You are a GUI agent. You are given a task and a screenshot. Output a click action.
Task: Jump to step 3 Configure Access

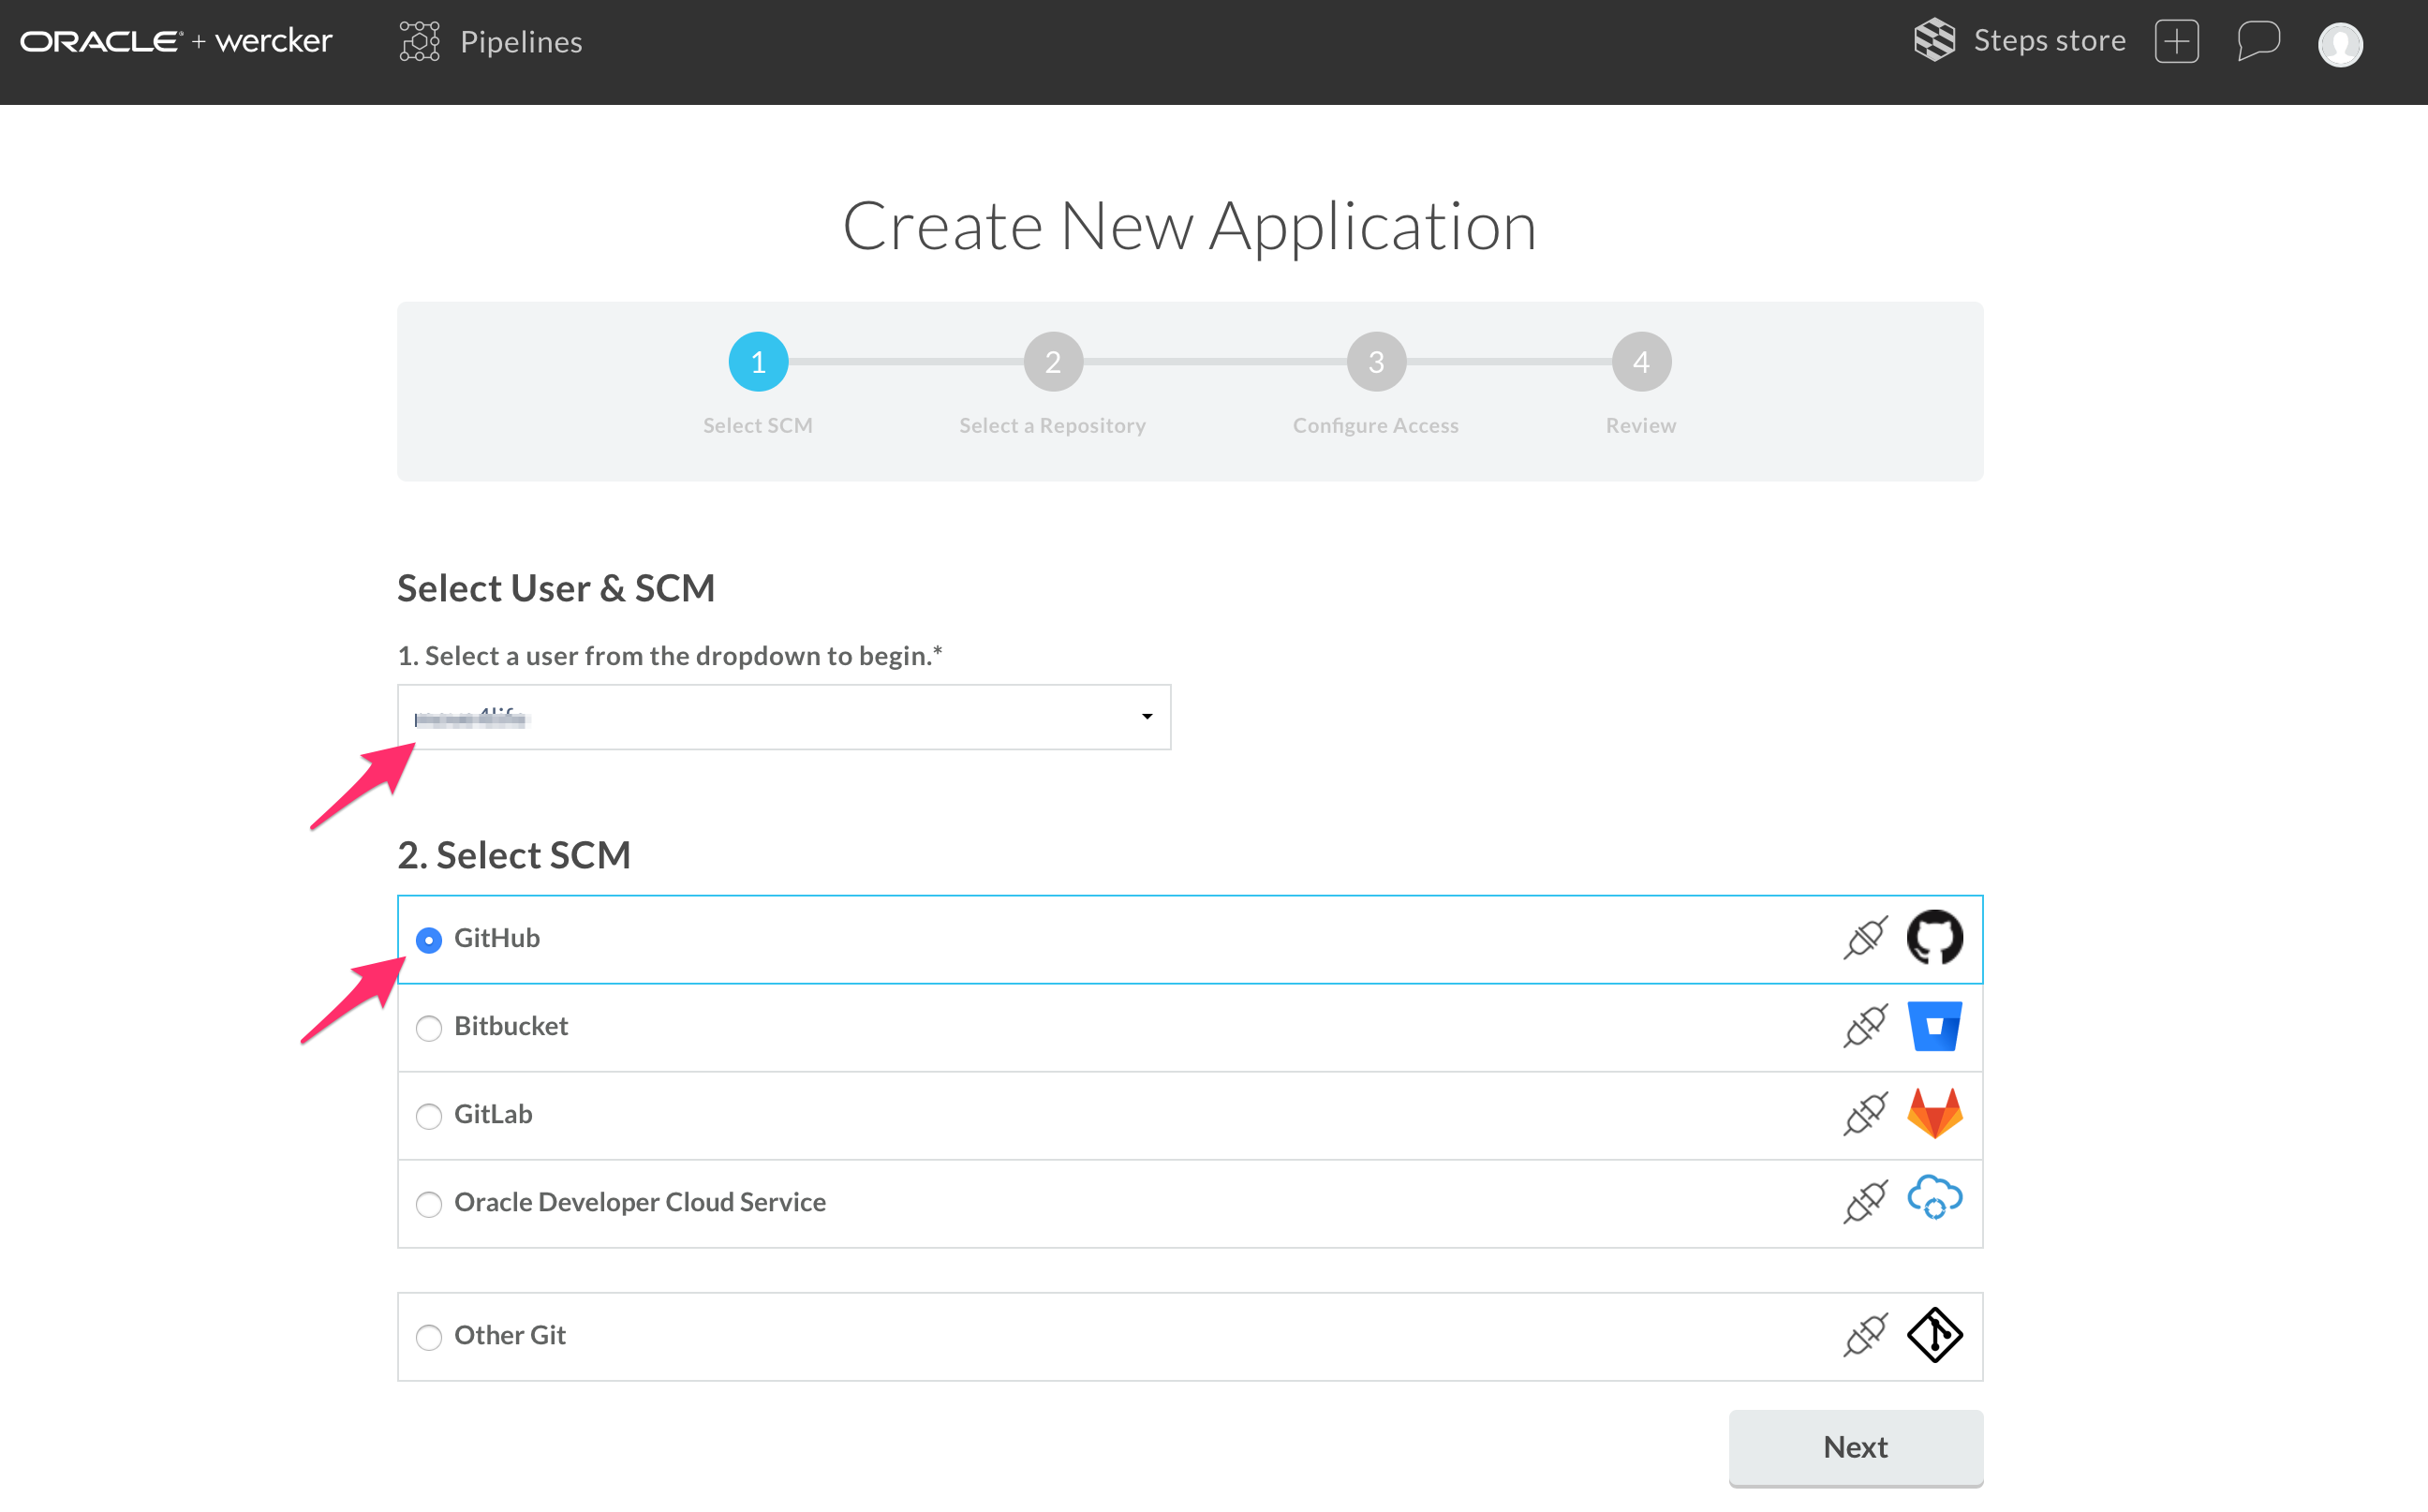pos(1376,362)
